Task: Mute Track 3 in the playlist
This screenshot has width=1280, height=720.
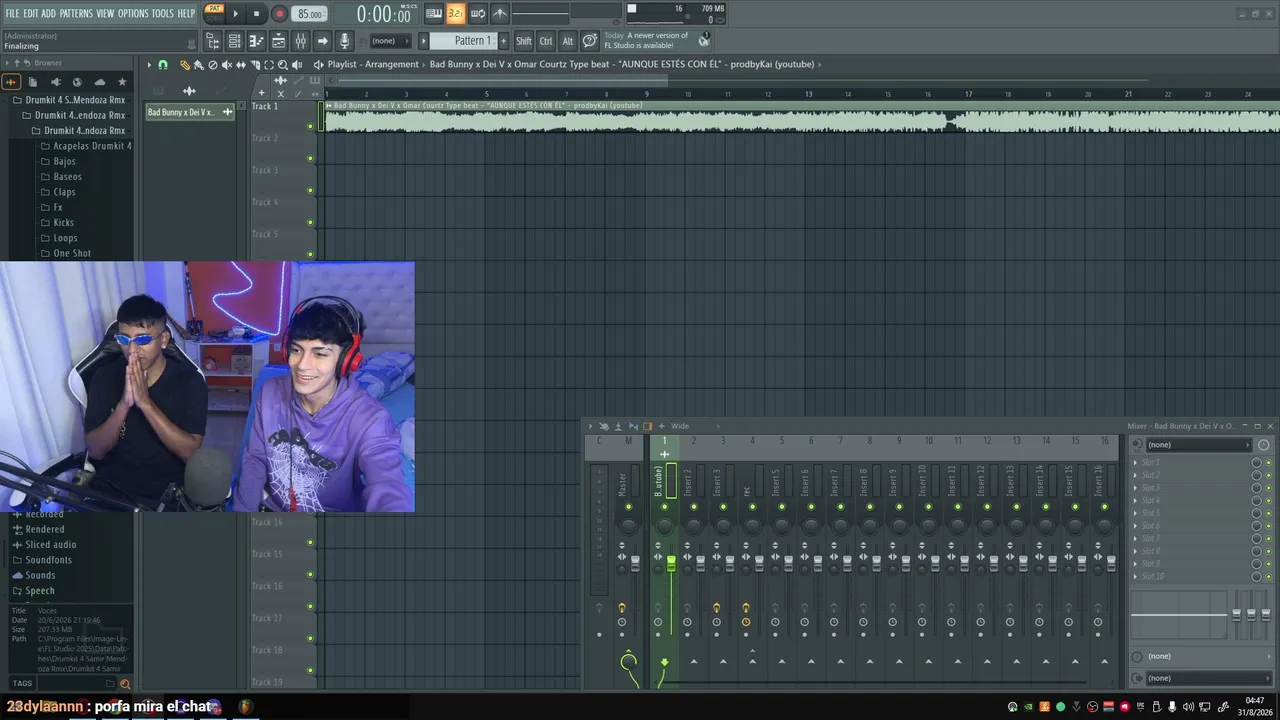Action: click(x=310, y=190)
